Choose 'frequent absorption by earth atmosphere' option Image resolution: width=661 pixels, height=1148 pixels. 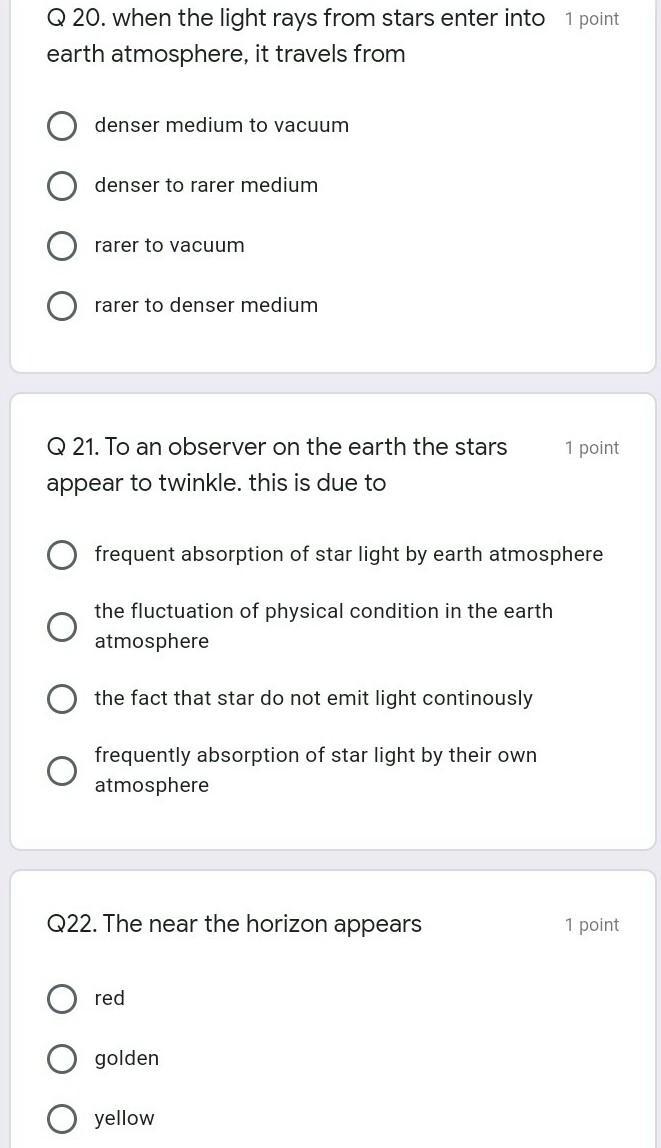(62, 555)
